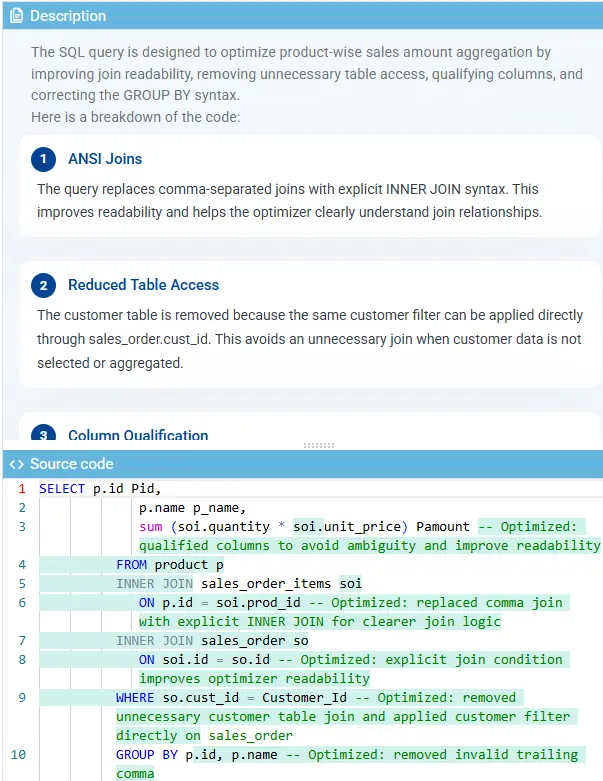Click line number 6 in source code
This screenshot has width=603, height=781.
pyautogui.click(x=22, y=603)
